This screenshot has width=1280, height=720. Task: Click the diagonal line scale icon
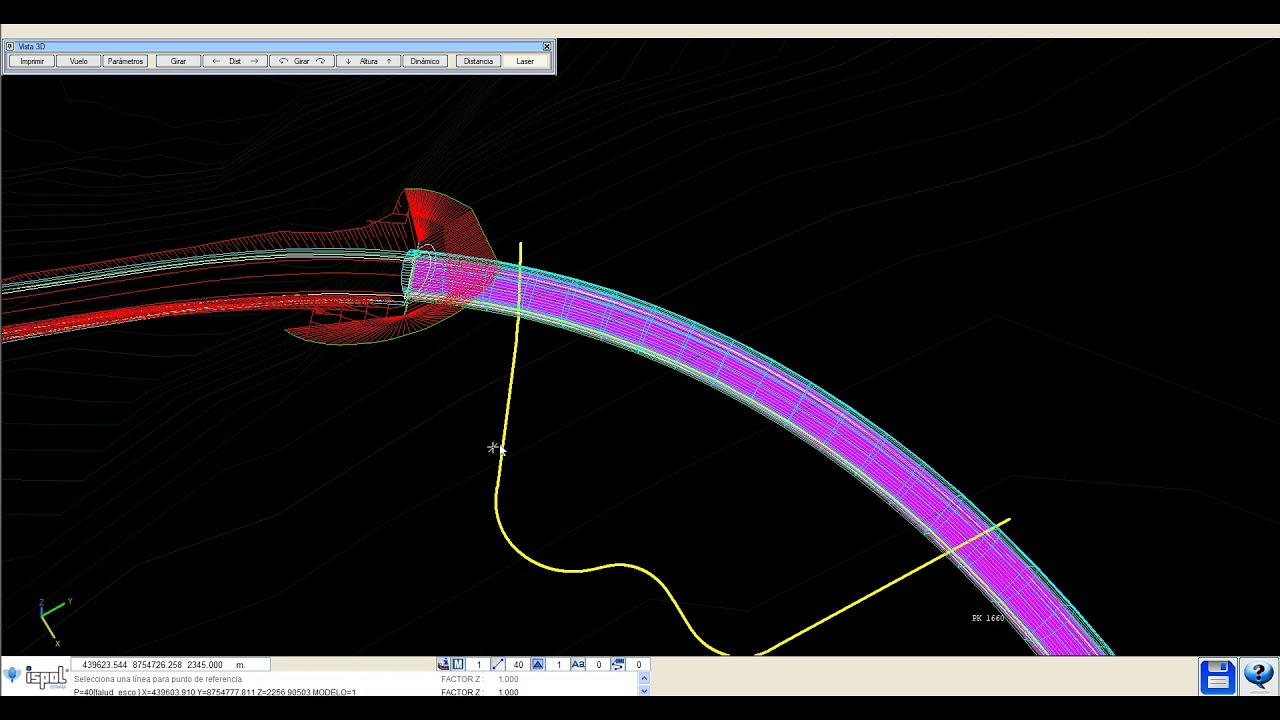pos(497,664)
